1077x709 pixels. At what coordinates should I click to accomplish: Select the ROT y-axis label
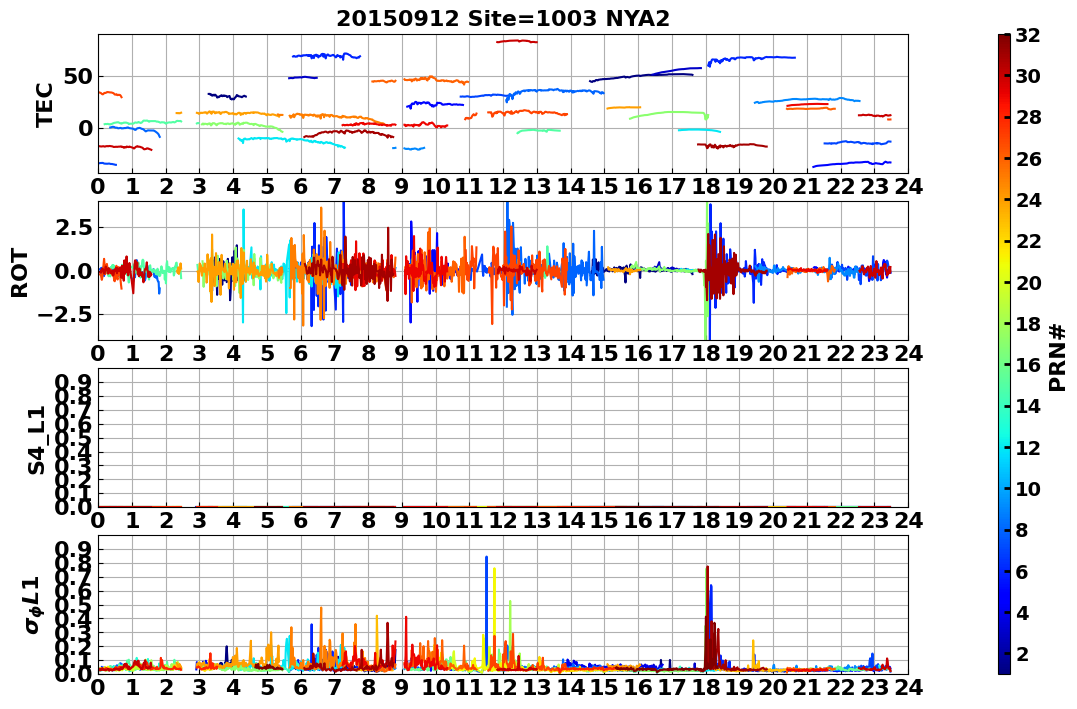point(20,273)
